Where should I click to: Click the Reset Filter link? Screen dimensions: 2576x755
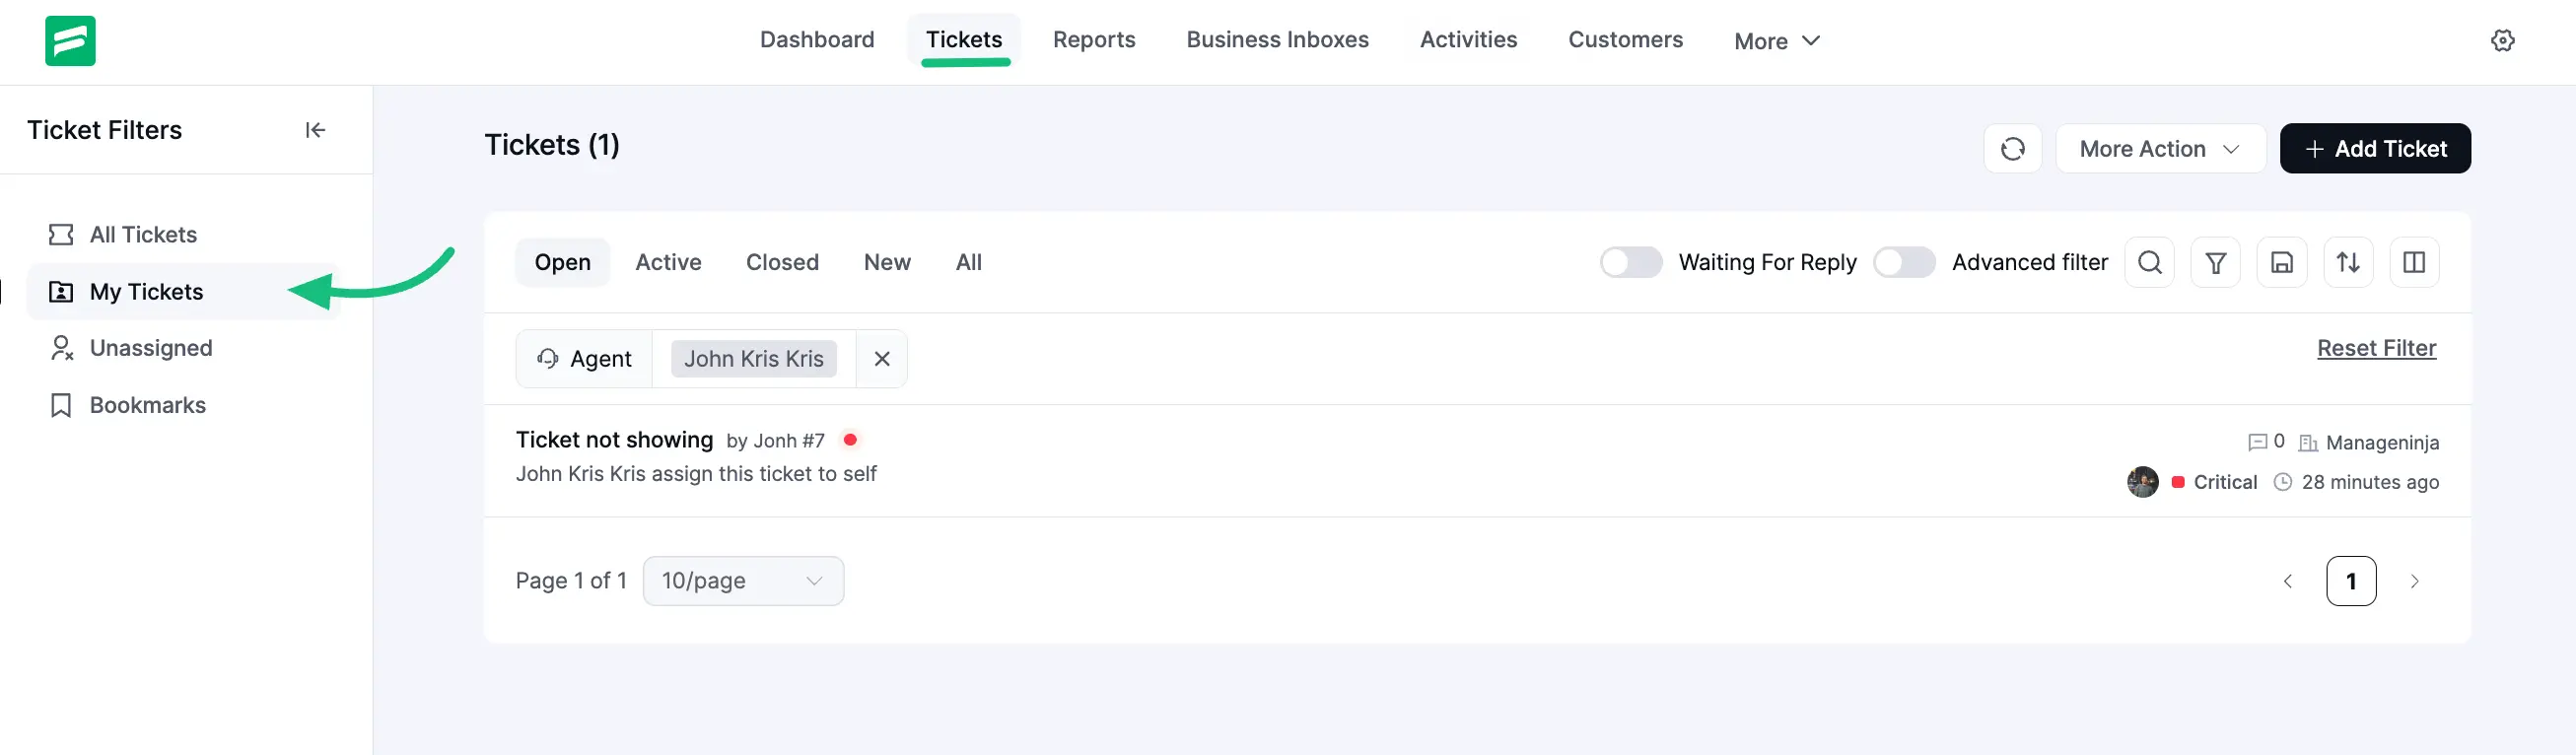pos(2376,348)
